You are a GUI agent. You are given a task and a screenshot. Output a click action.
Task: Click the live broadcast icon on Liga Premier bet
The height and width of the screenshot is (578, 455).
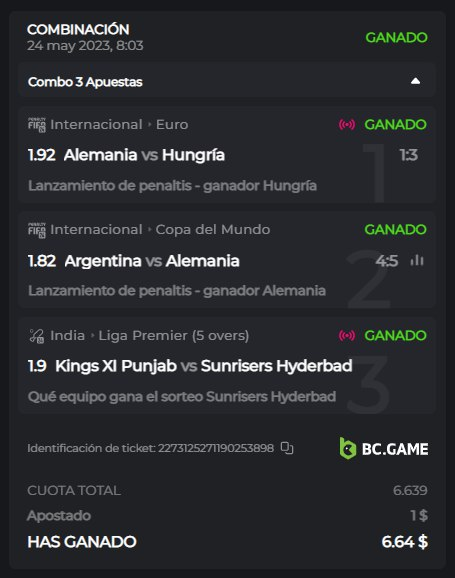pyautogui.click(x=347, y=335)
